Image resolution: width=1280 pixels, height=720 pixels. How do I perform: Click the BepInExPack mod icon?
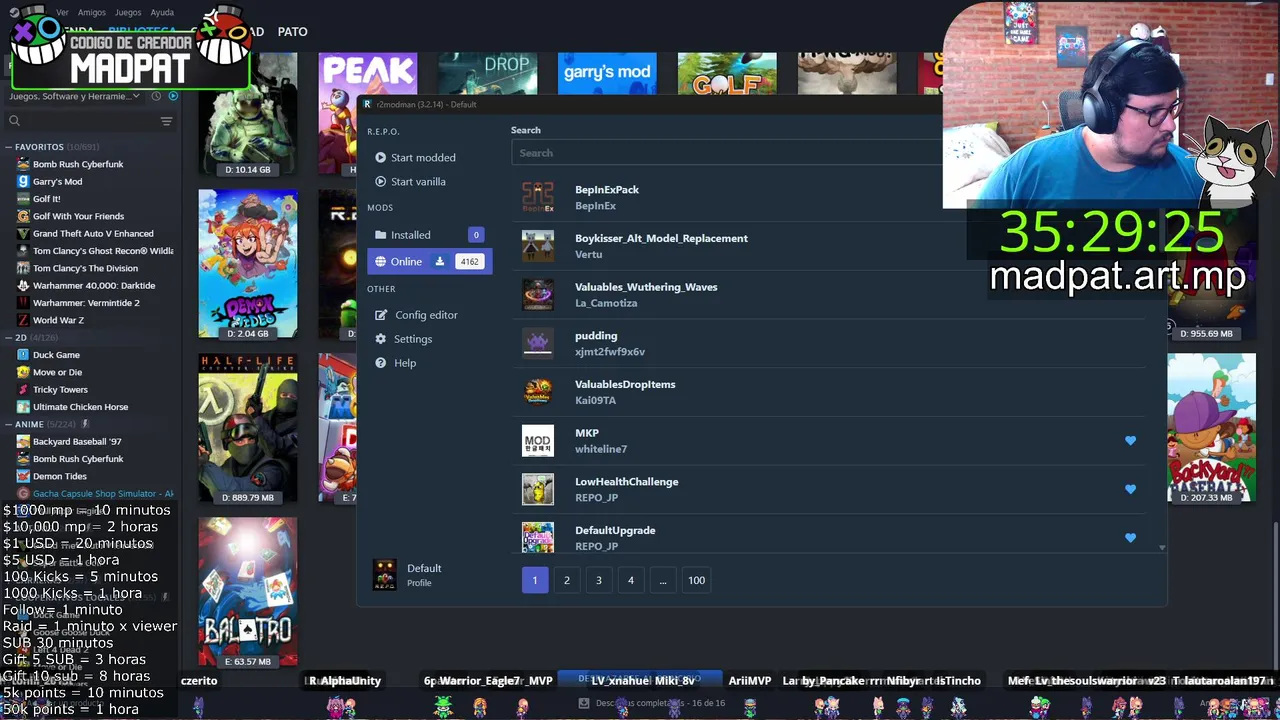pyautogui.click(x=538, y=197)
